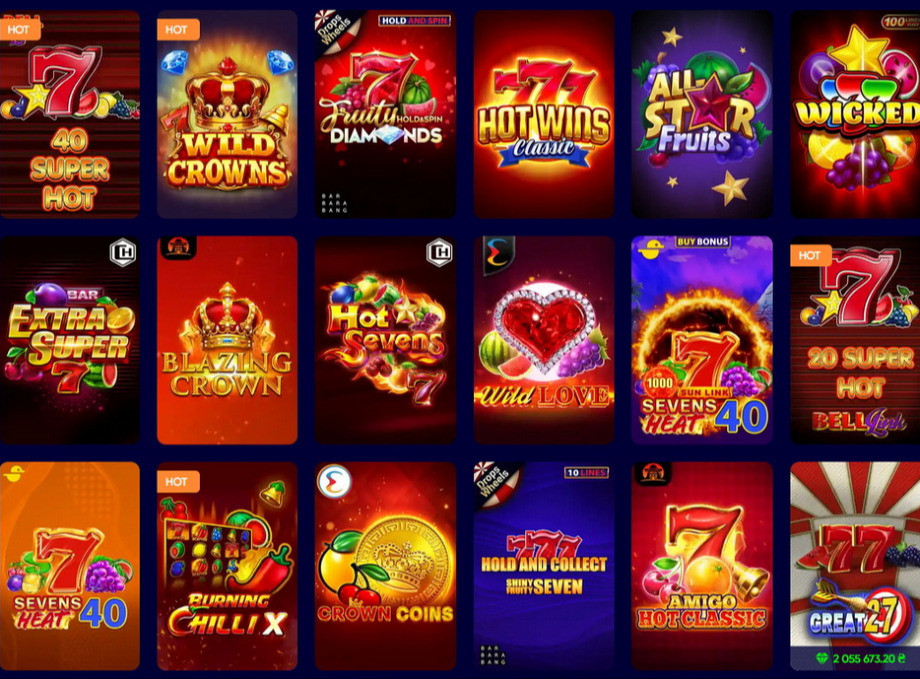Click yellow hat provider icon on orange Sevens Heat 40
Viewport: 920px width, 679px height.
click(x=13, y=473)
